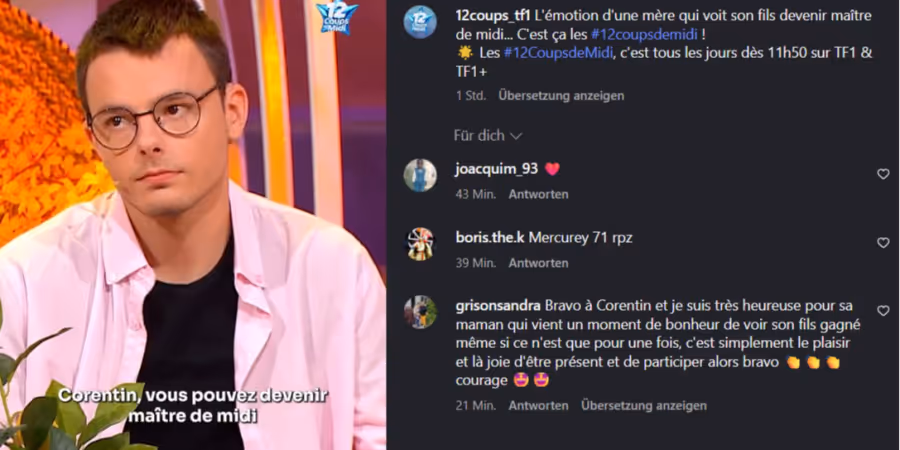Open the 12coups_tf1 username link
Image resolution: width=900 pixels, height=450 pixels.
pos(492,15)
